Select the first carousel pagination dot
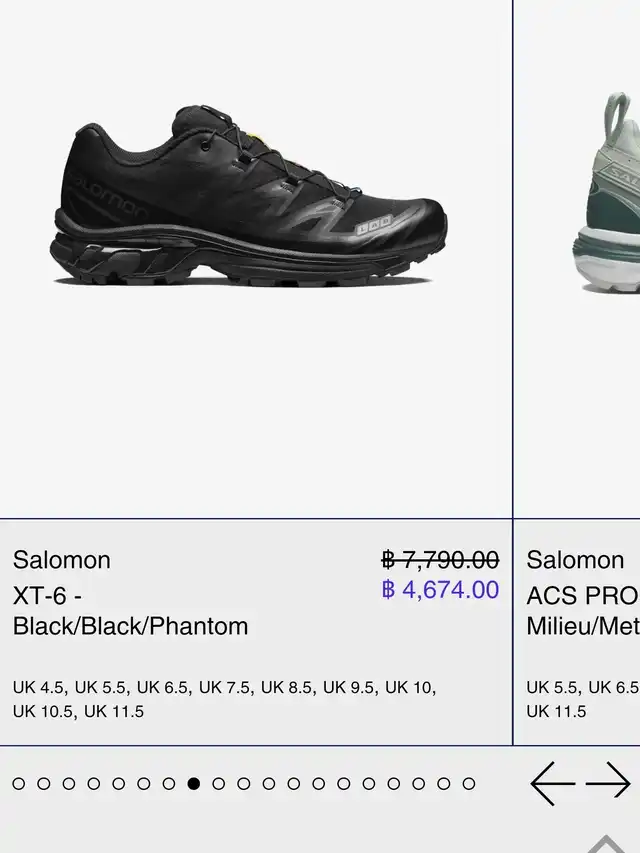The height and width of the screenshot is (853, 640). pyautogui.click(x=19, y=783)
